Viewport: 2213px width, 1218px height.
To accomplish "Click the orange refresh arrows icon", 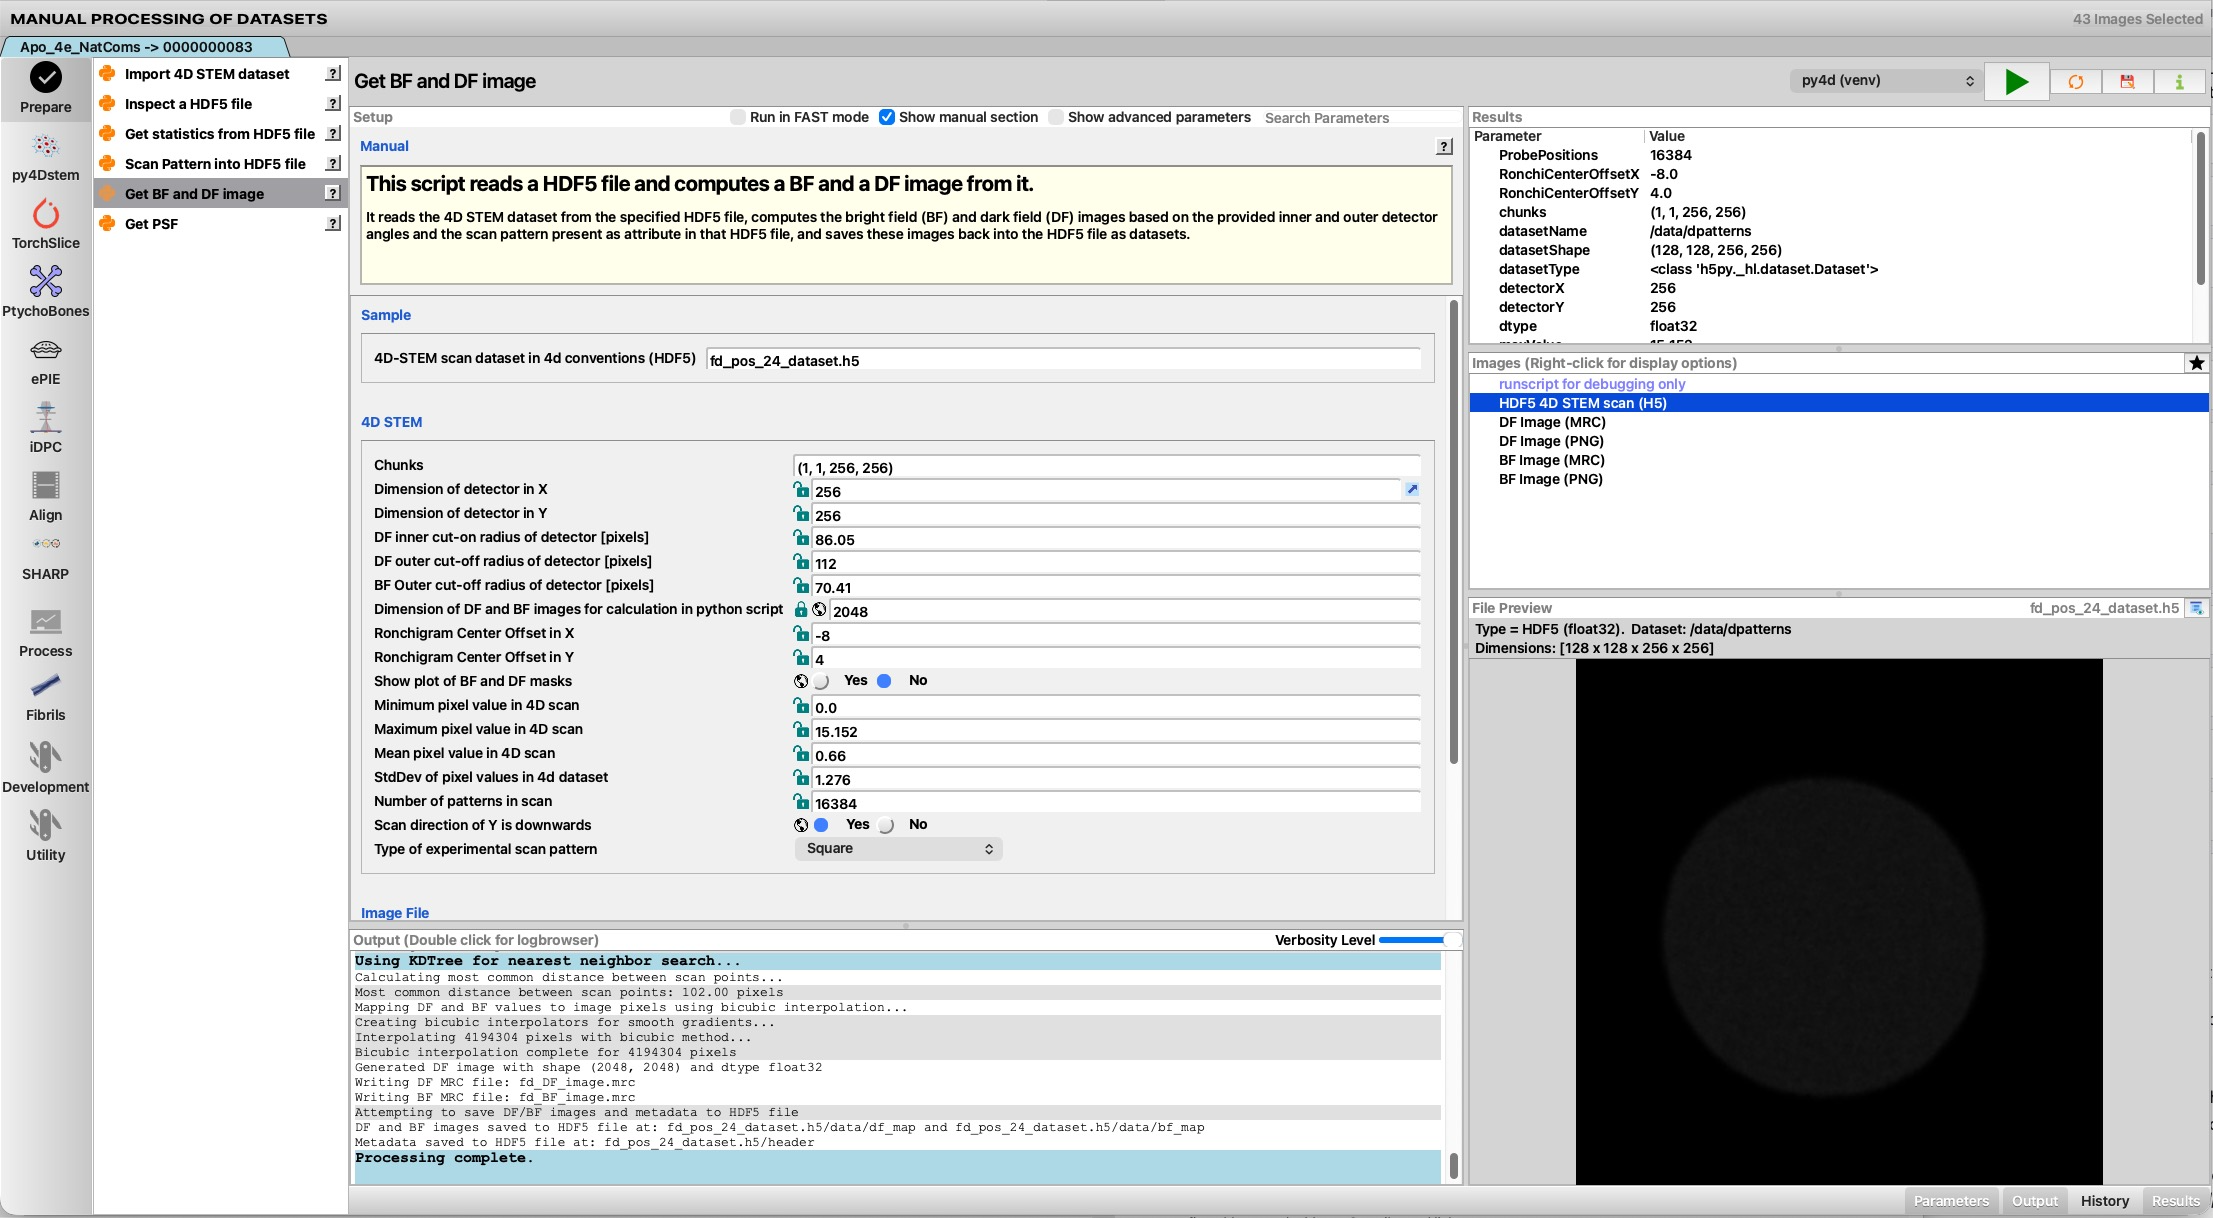I will [x=2076, y=81].
